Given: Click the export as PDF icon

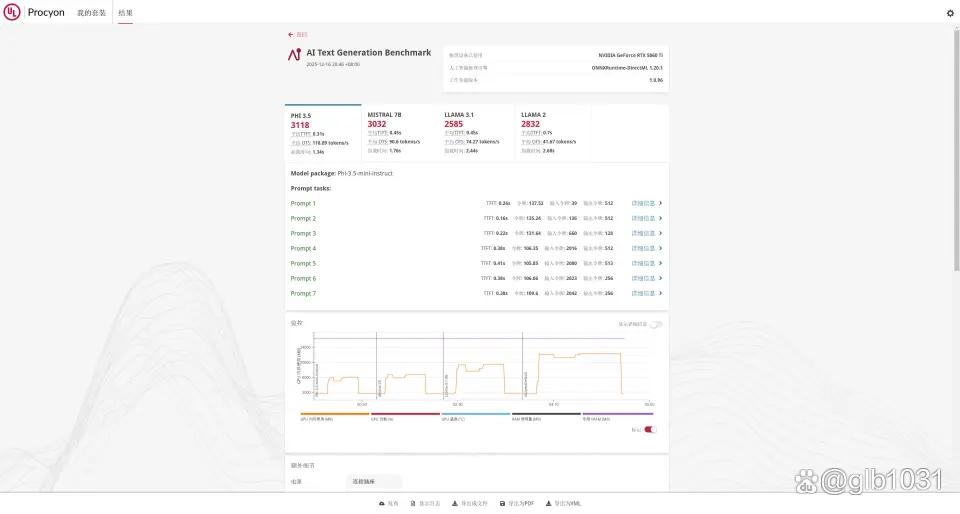Looking at the screenshot, I should click(x=503, y=504).
